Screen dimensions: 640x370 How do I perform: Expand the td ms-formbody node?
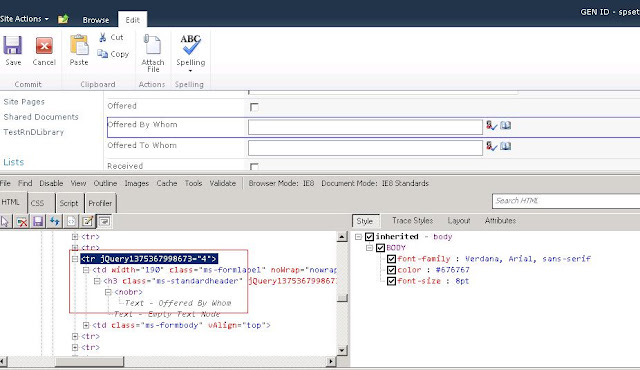coord(86,325)
